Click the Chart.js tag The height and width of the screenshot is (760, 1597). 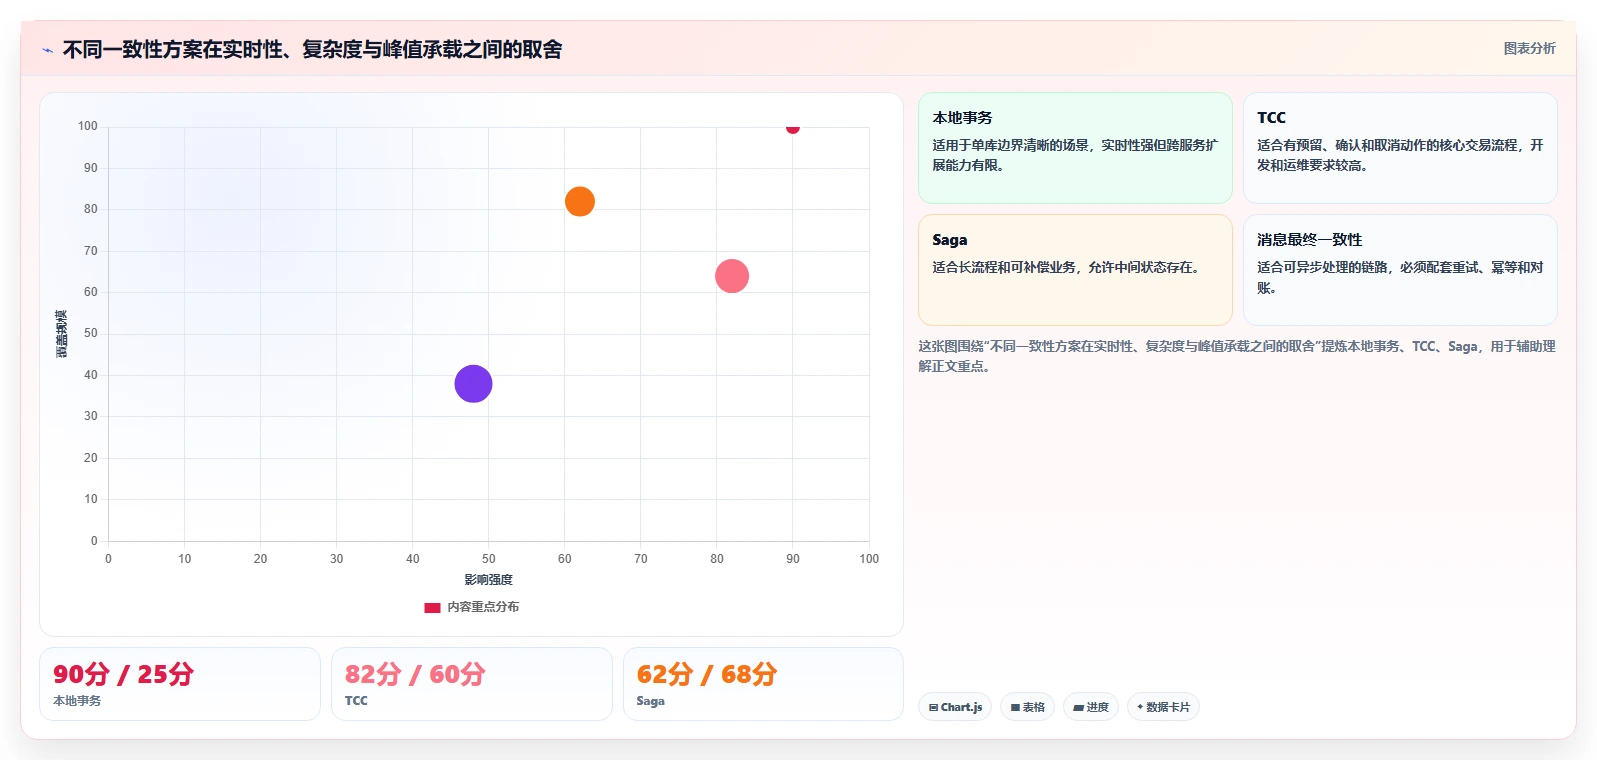tap(955, 707)
